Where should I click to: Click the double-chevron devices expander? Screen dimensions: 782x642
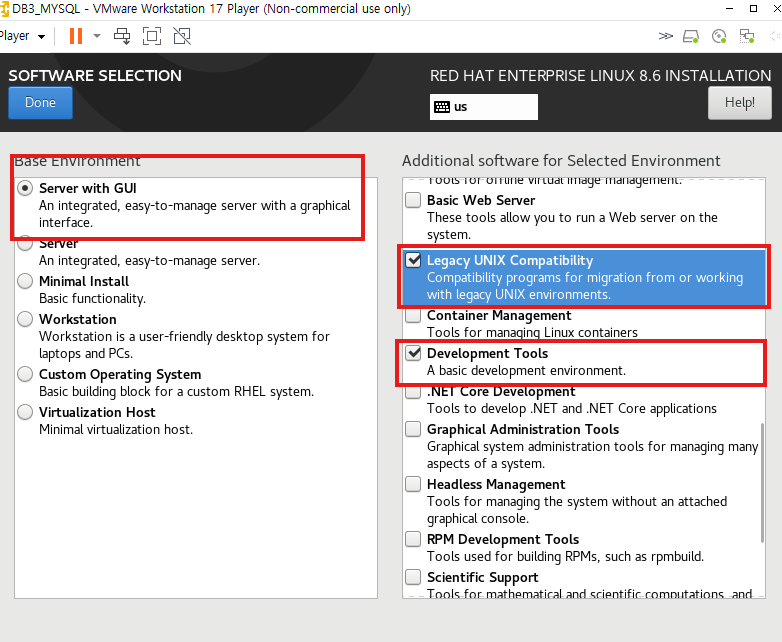click(x=665, y=36)
